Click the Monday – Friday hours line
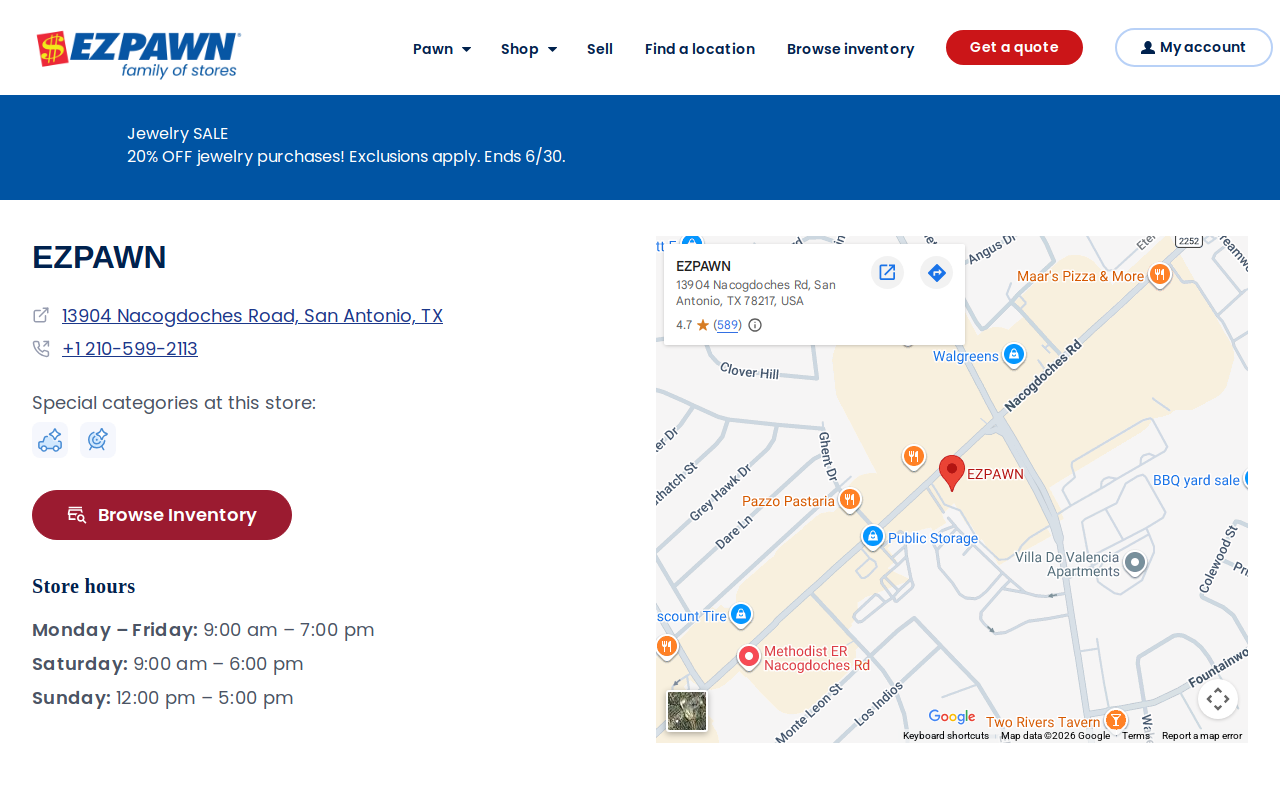Screen dimensions: 1280x800 click(x=203, y=630)
